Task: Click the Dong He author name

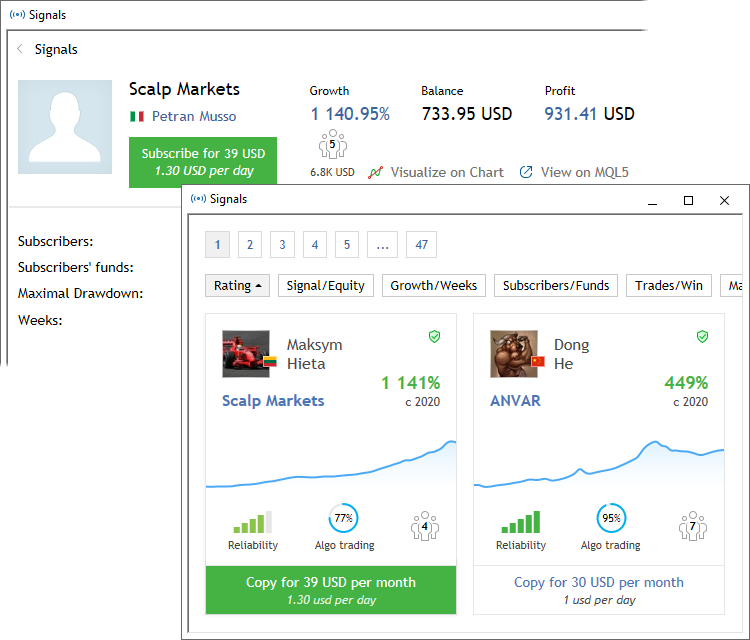Action: 572,354
